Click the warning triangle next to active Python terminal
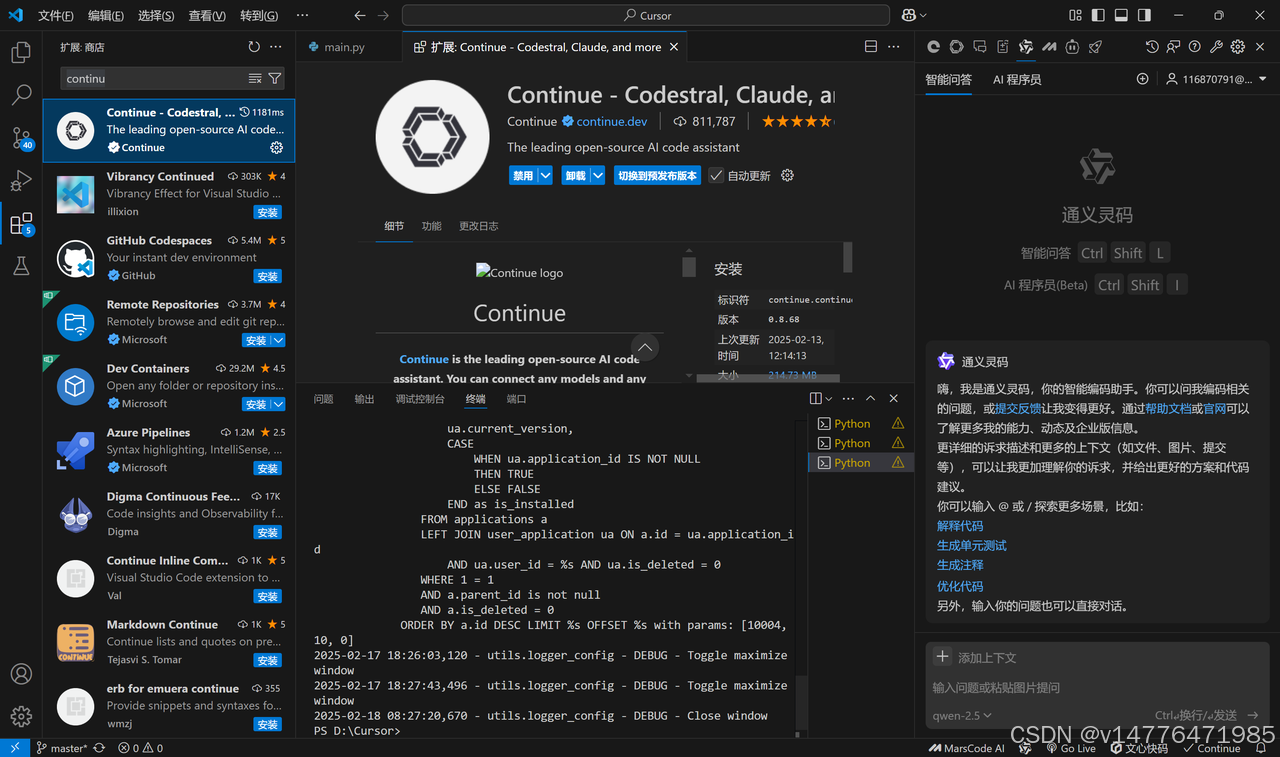 click(897, 462)
